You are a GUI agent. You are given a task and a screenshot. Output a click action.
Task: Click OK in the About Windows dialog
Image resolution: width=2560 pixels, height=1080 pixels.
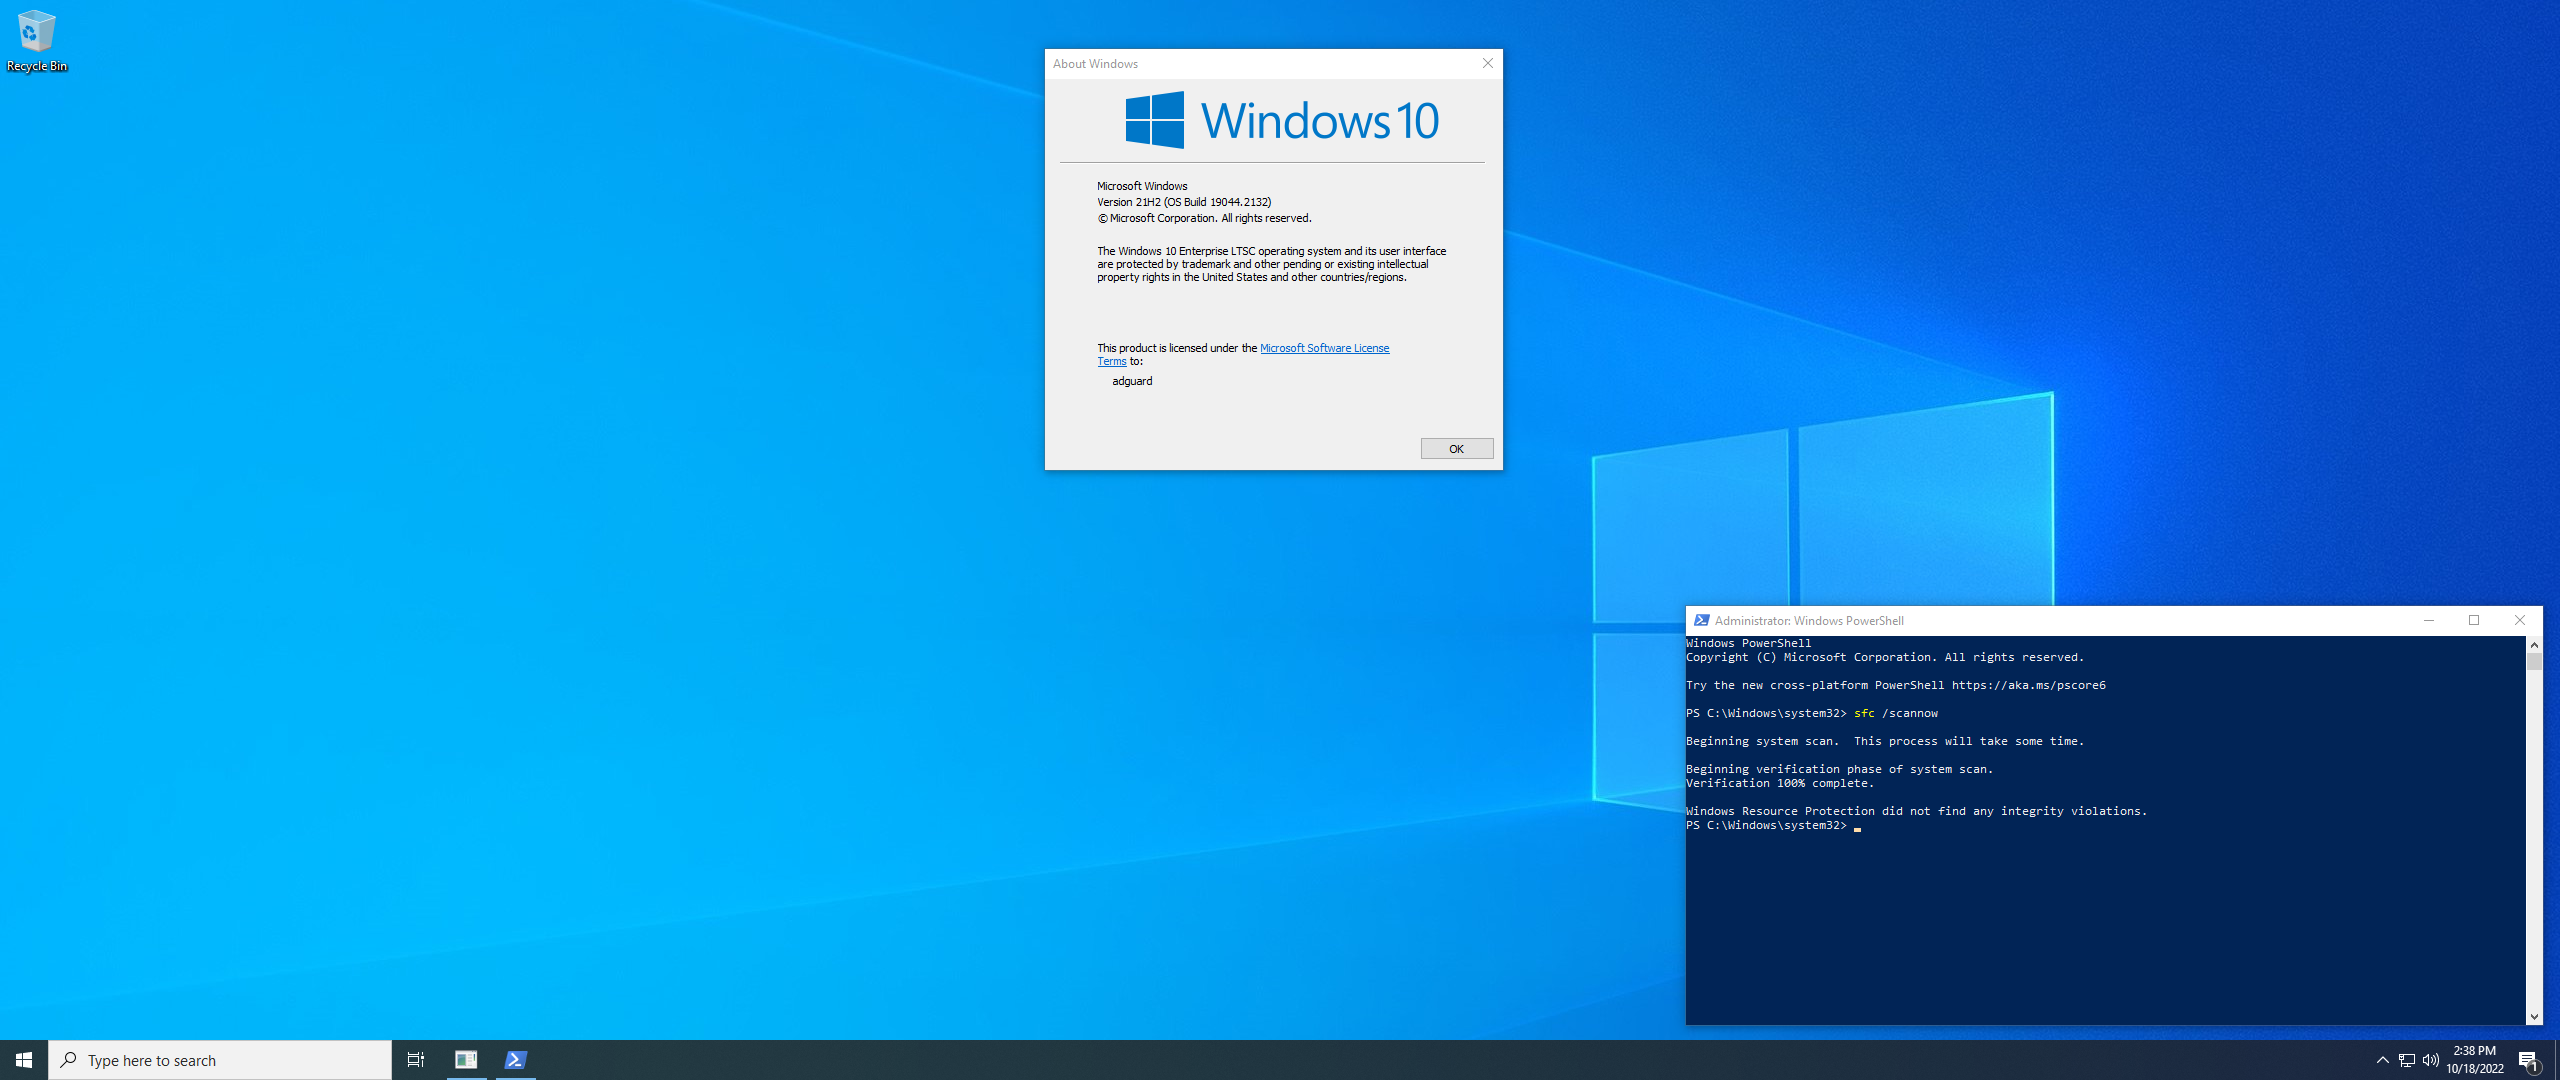click(1456, 449)
